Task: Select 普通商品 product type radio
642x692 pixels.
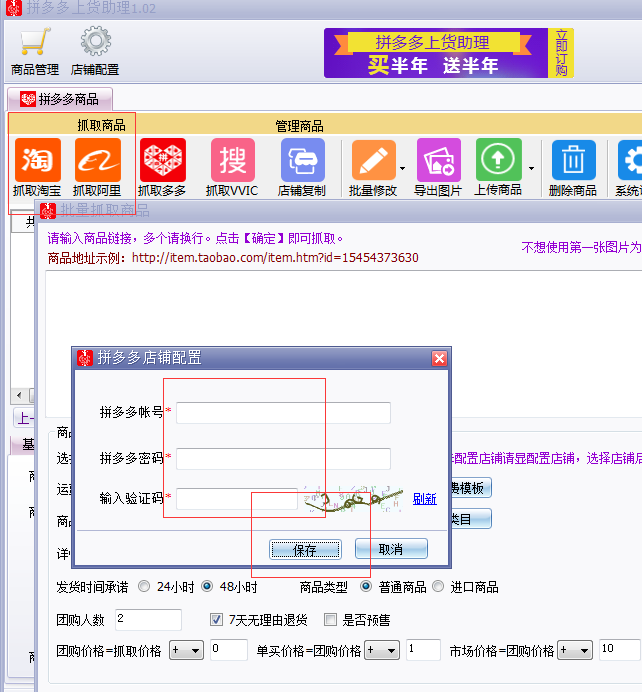Action: pyautogui.click(x=366, y=587)
